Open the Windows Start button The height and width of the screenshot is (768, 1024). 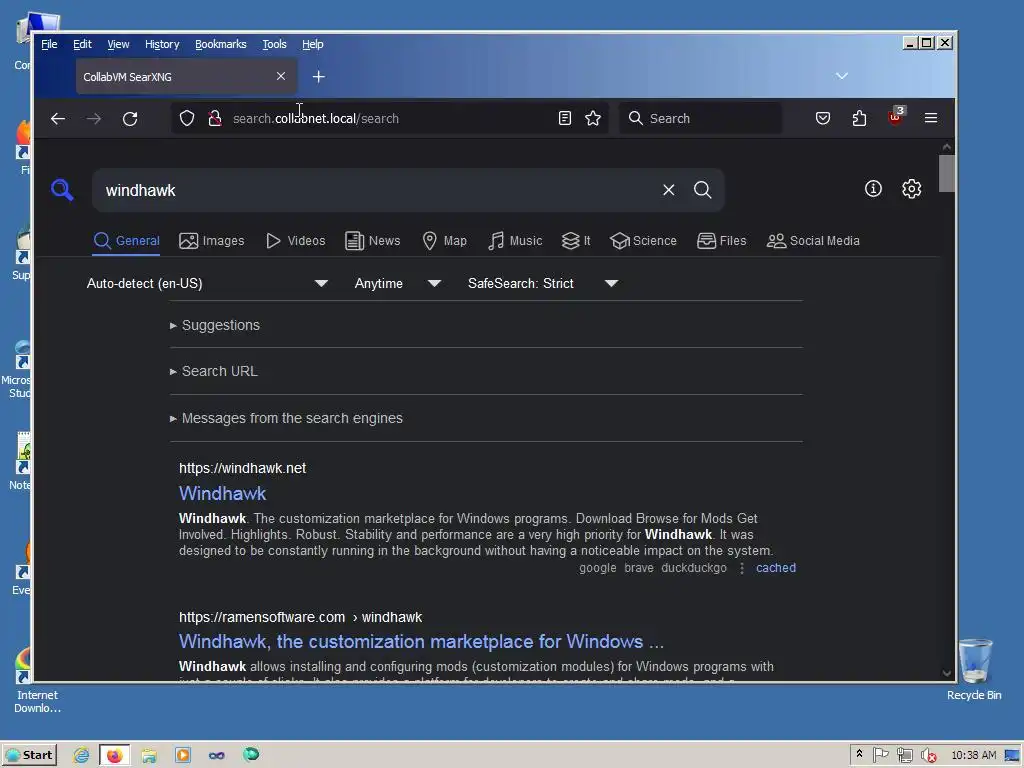(x=29, y=755)
